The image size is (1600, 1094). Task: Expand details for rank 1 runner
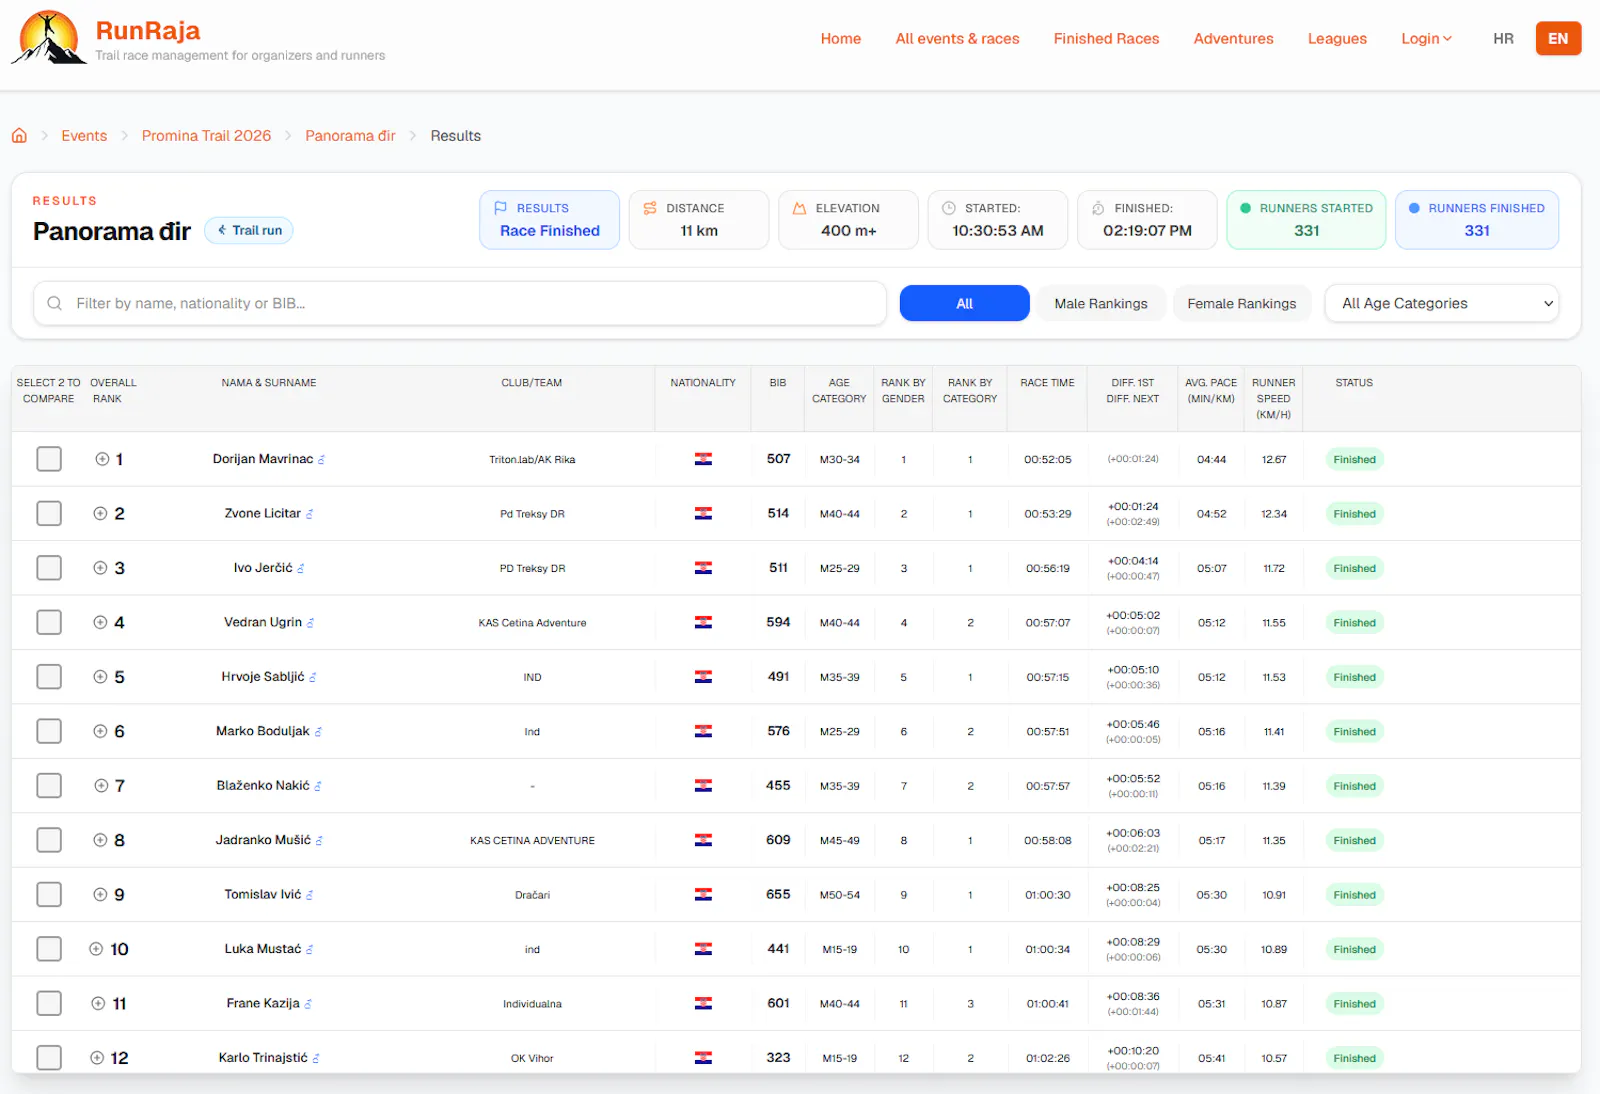pos(102,459)
